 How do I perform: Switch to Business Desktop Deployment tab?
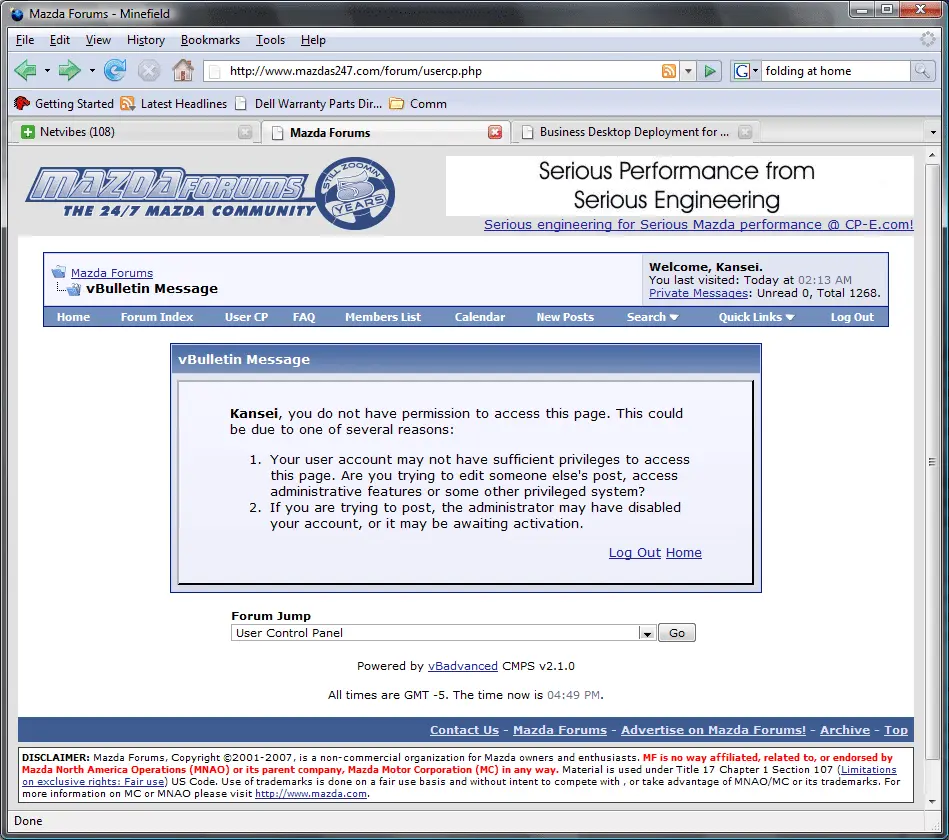click(635, 132)
